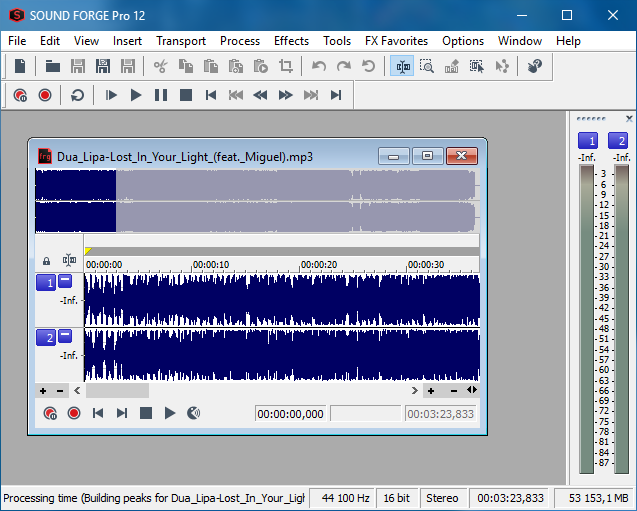
Task: Open the Transport menu
Action: pos(181,41)
